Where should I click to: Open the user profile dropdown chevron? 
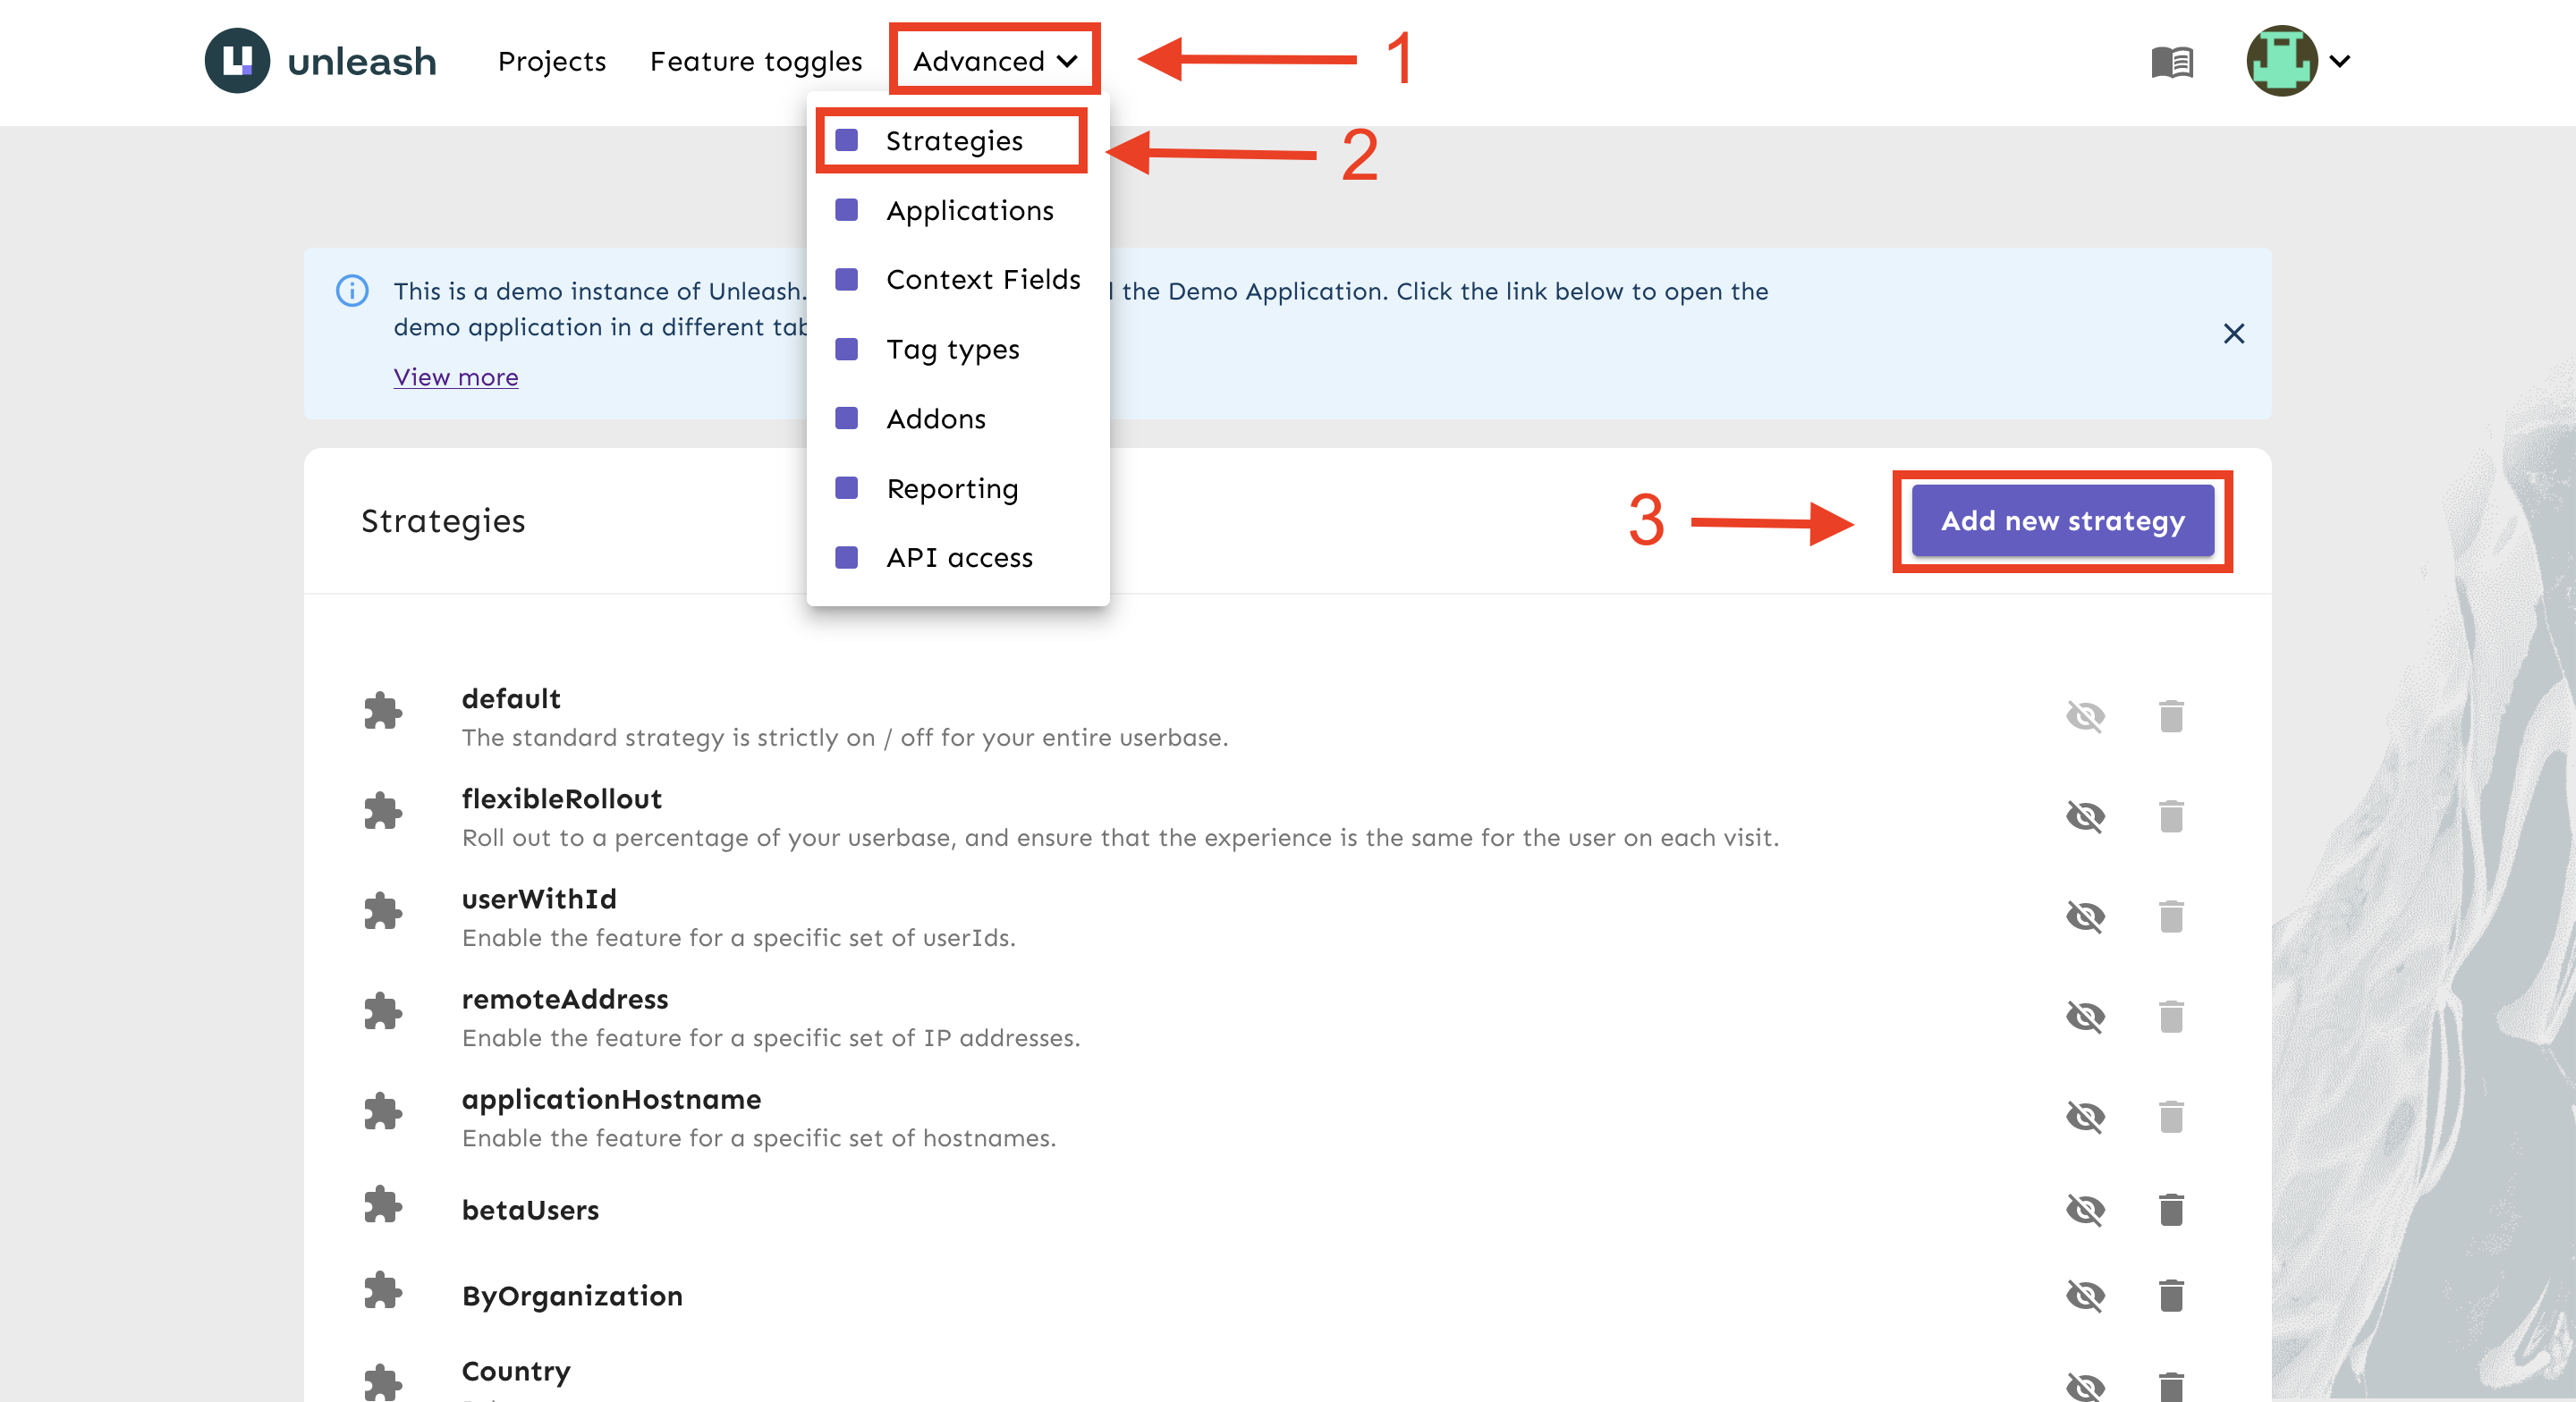pos(2340,61)
